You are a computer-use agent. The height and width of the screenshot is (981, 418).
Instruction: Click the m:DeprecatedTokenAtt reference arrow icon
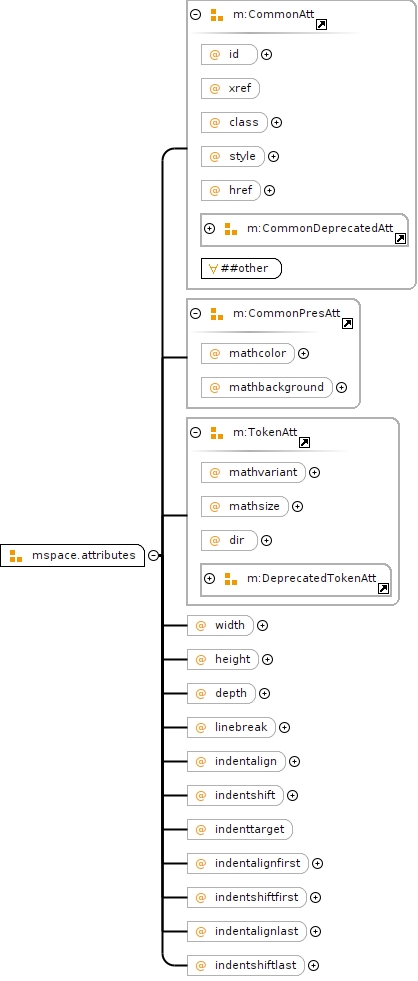tap(384, 589)
